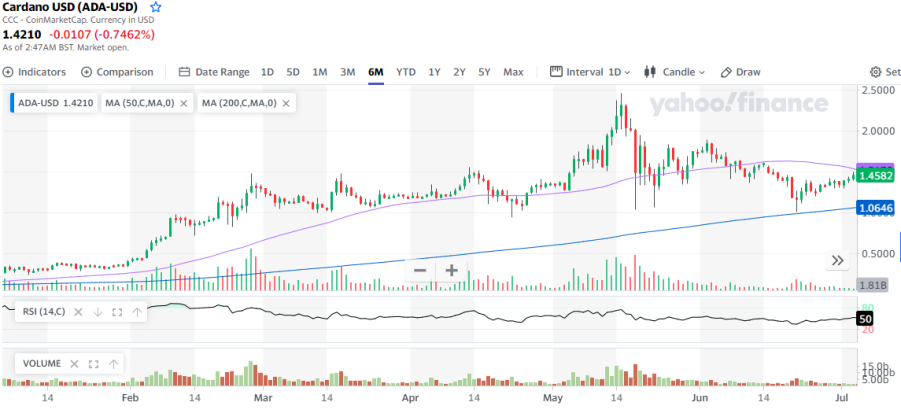Remove the MA (50,C,MA,0) indicator
The image size is (901, 417).
pyautogui.click(x=184, y=103)
